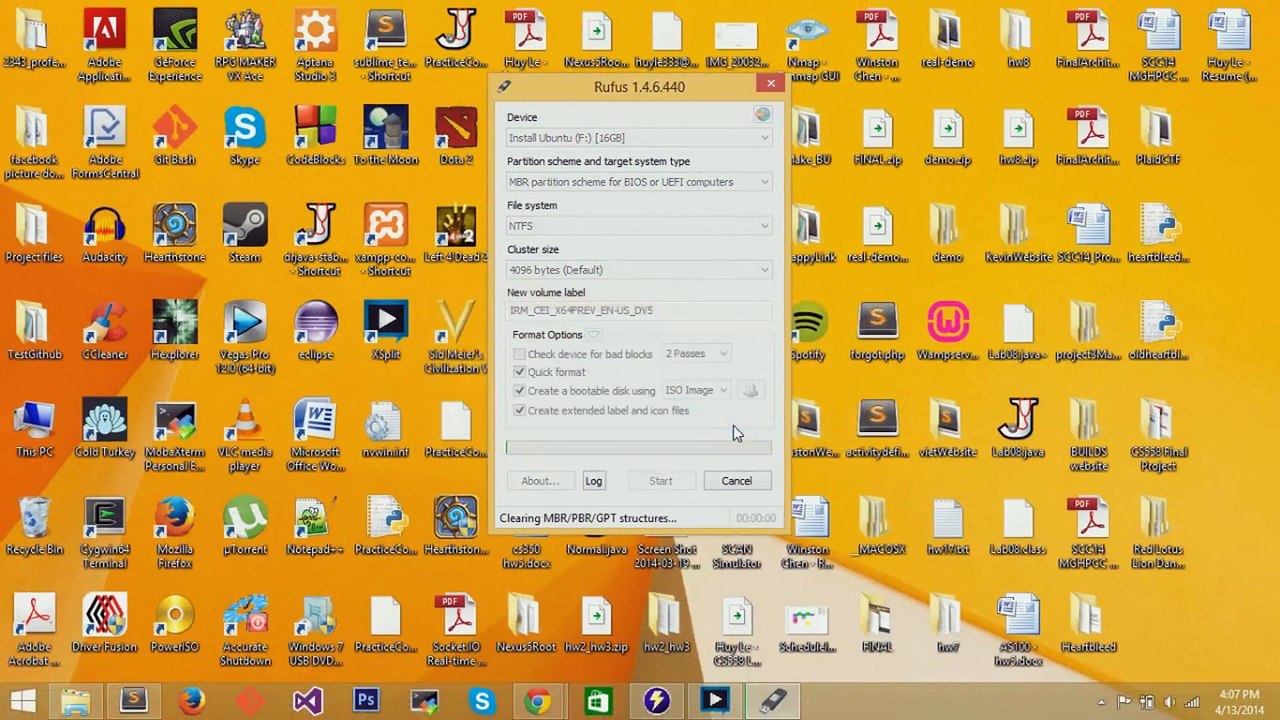
Task: Click the Start button in Rufus
Action: click(x=661, y=481)
